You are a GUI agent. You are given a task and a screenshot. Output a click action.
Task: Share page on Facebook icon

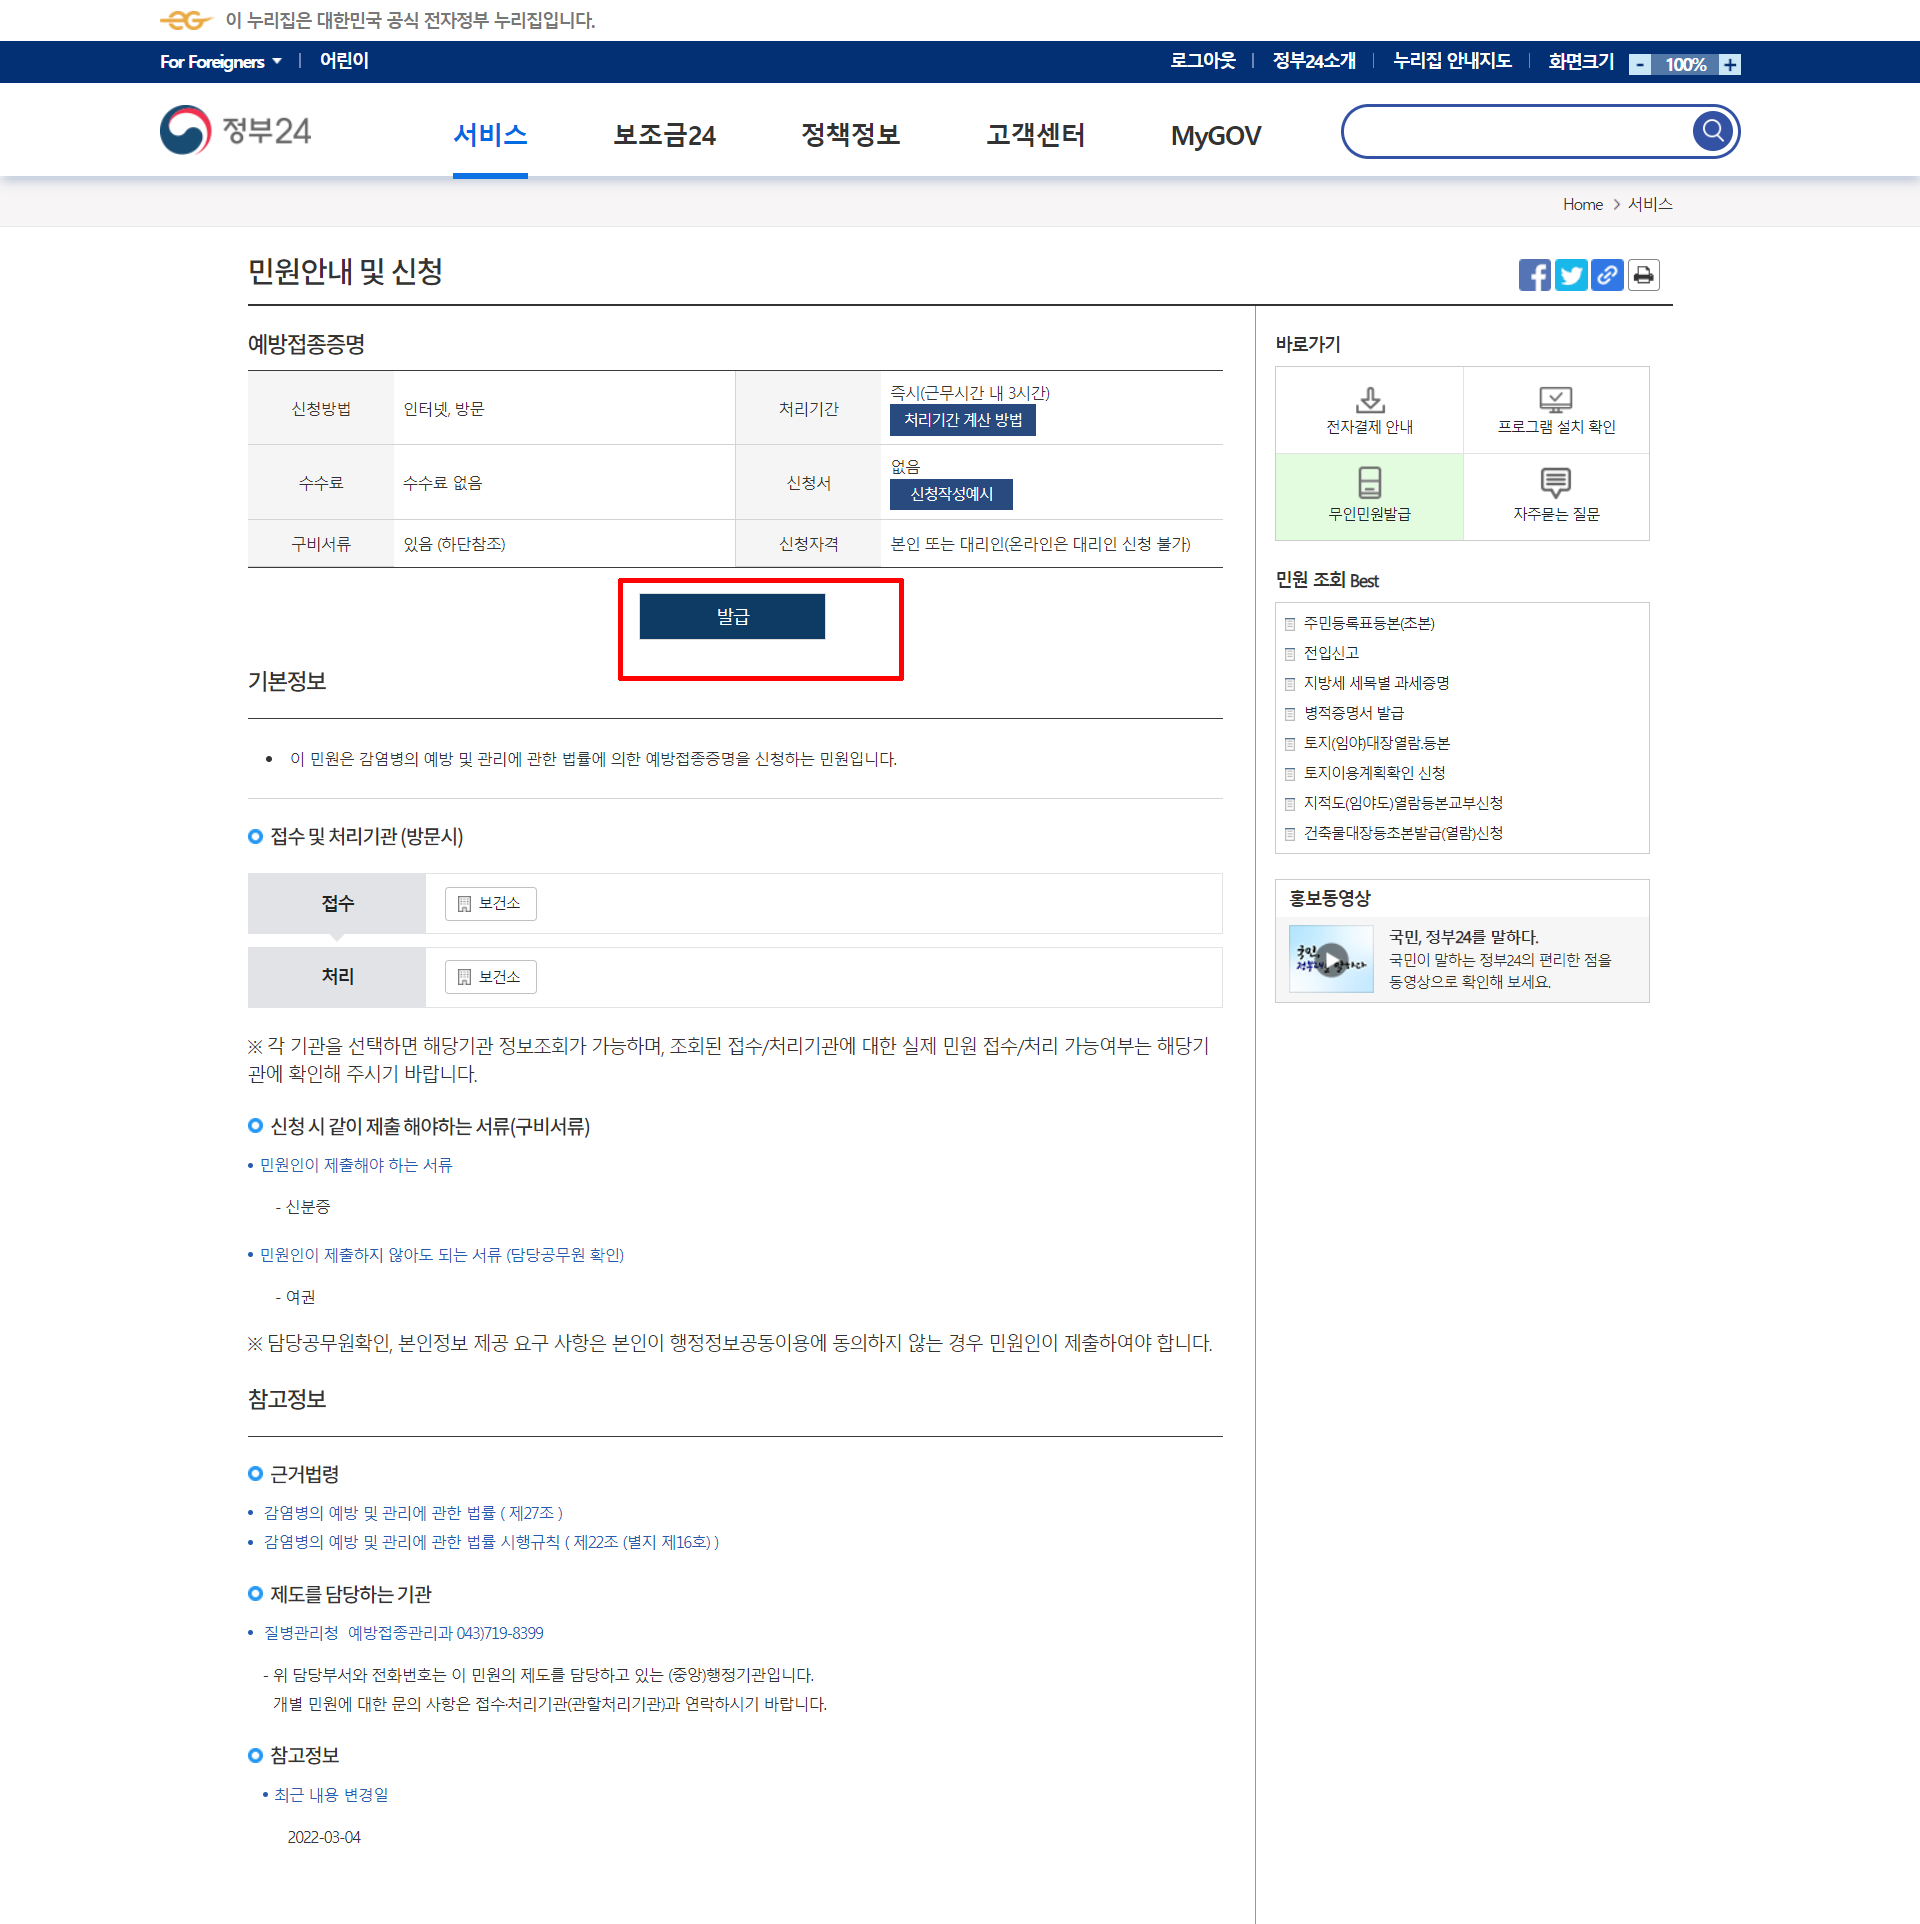1534,275
